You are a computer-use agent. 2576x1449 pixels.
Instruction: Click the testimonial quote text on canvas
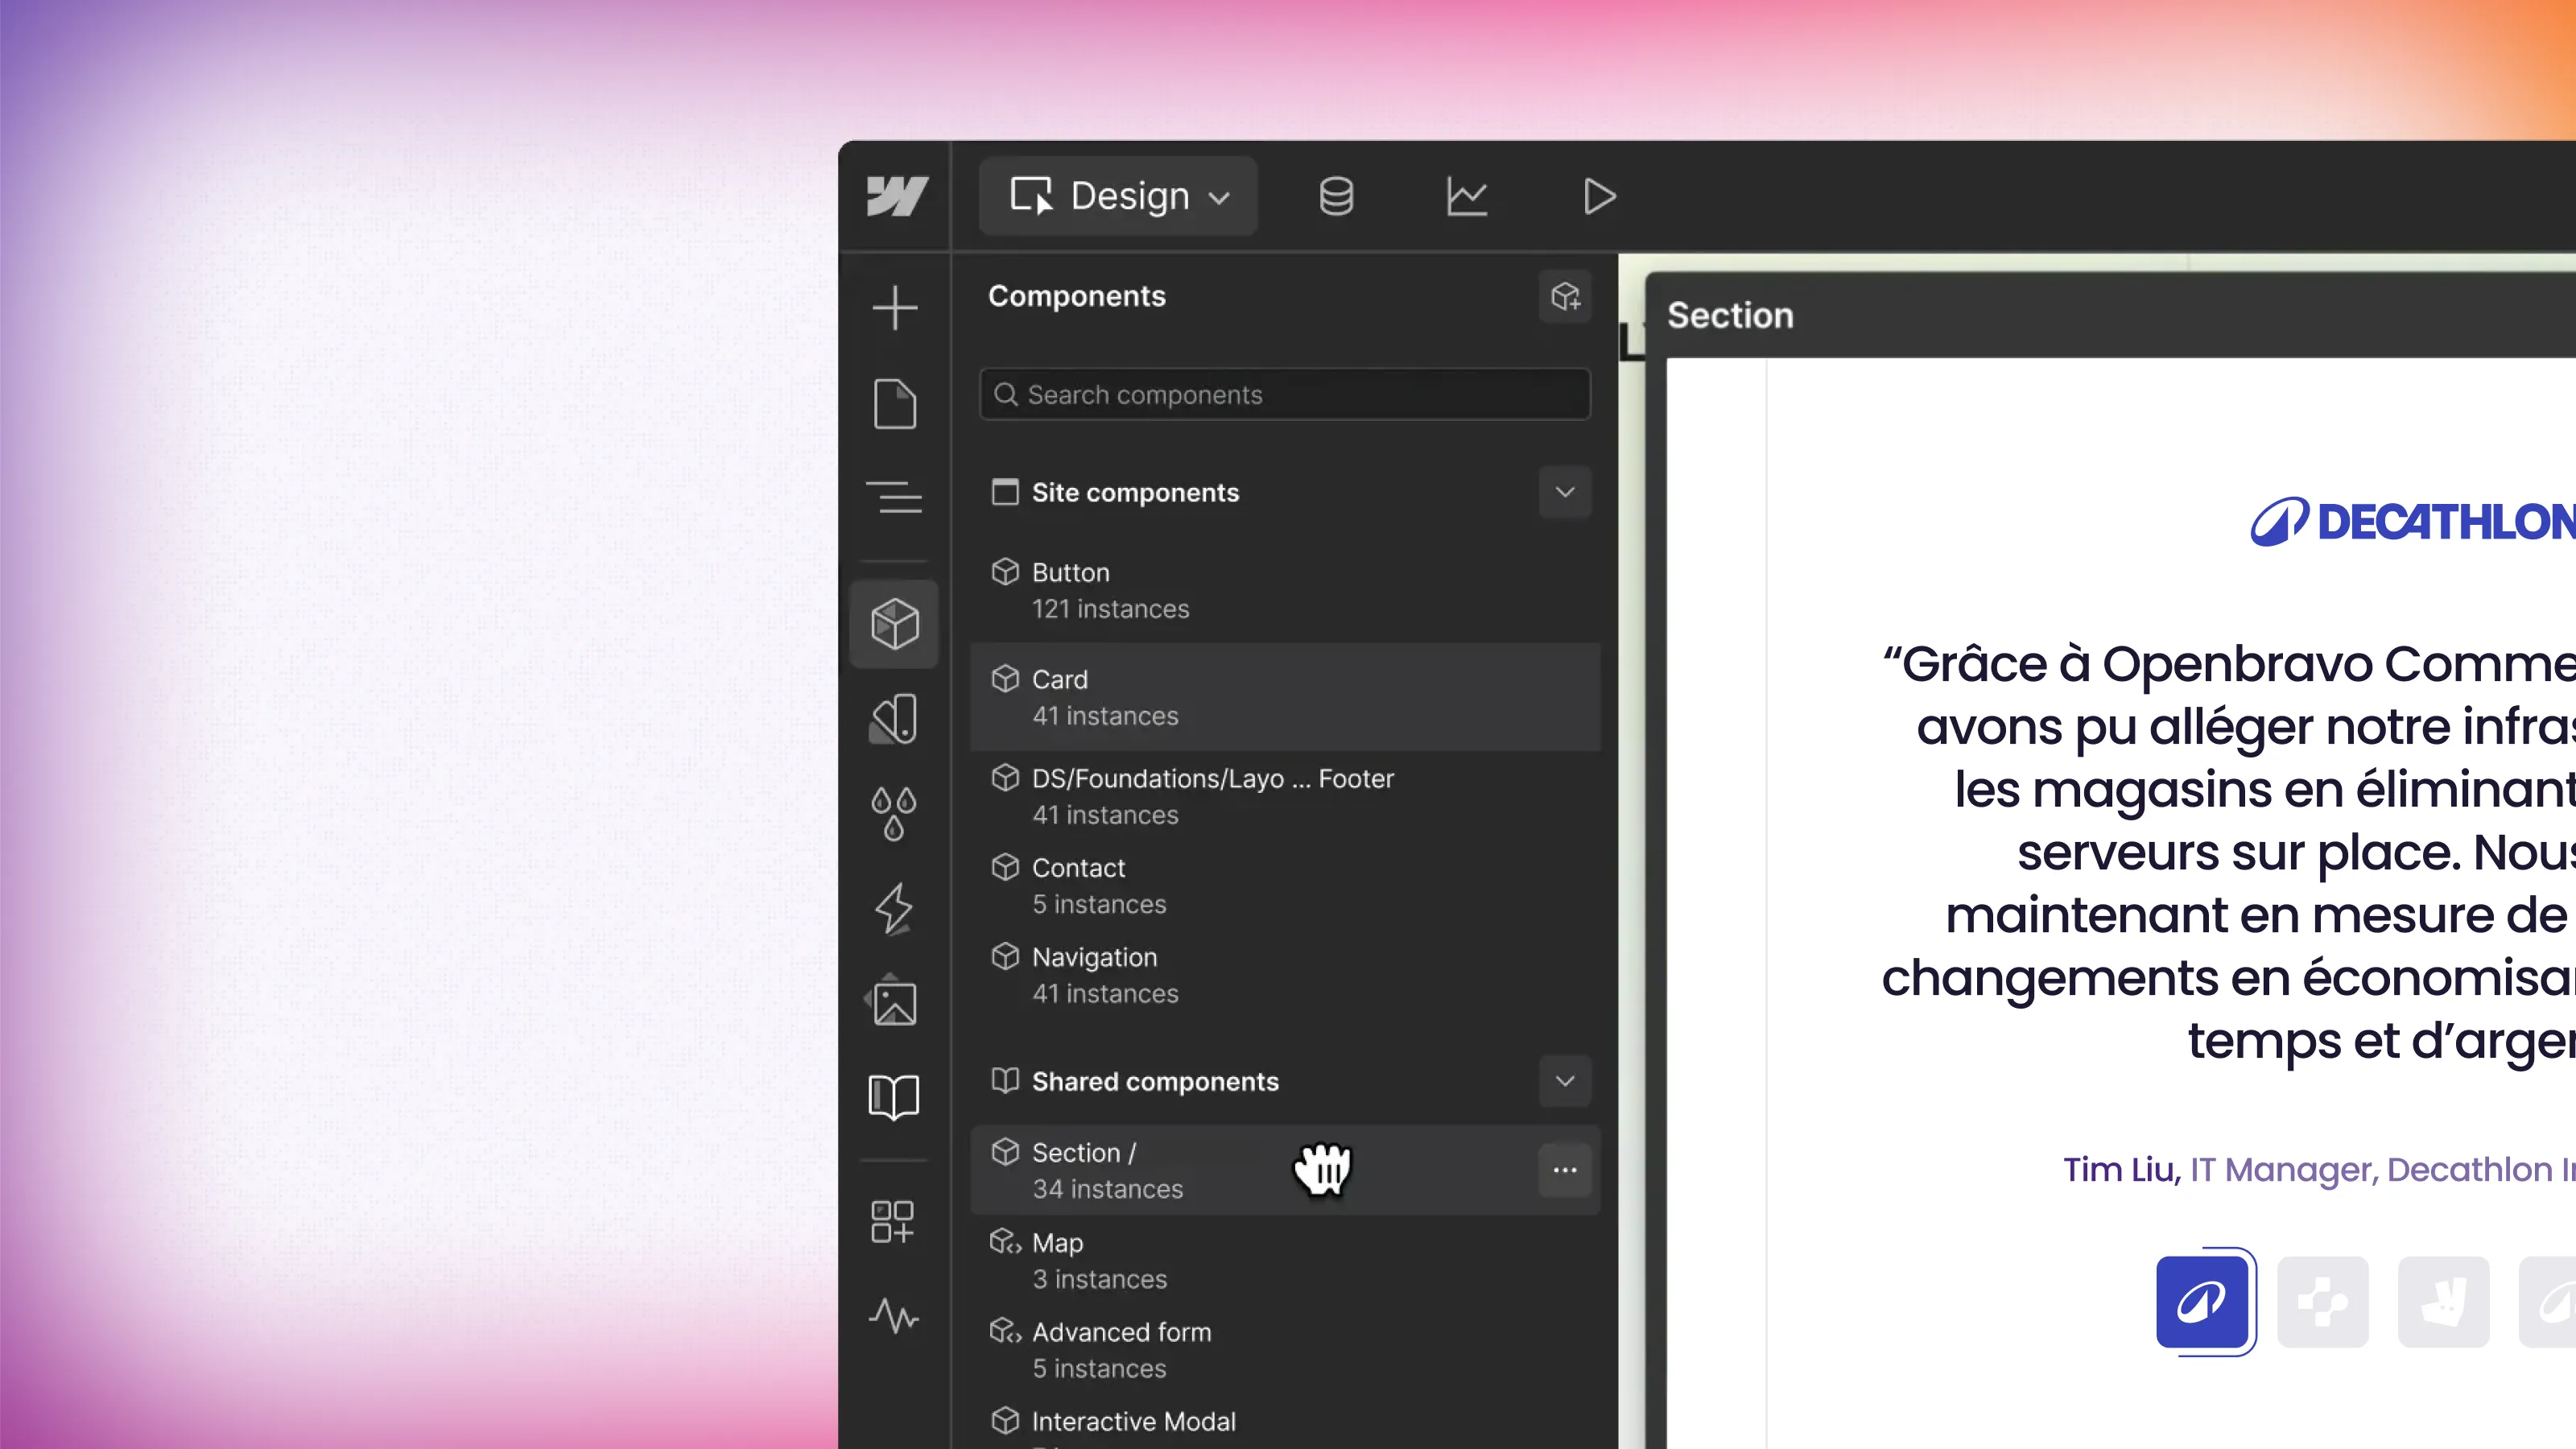click(2228, 851)
